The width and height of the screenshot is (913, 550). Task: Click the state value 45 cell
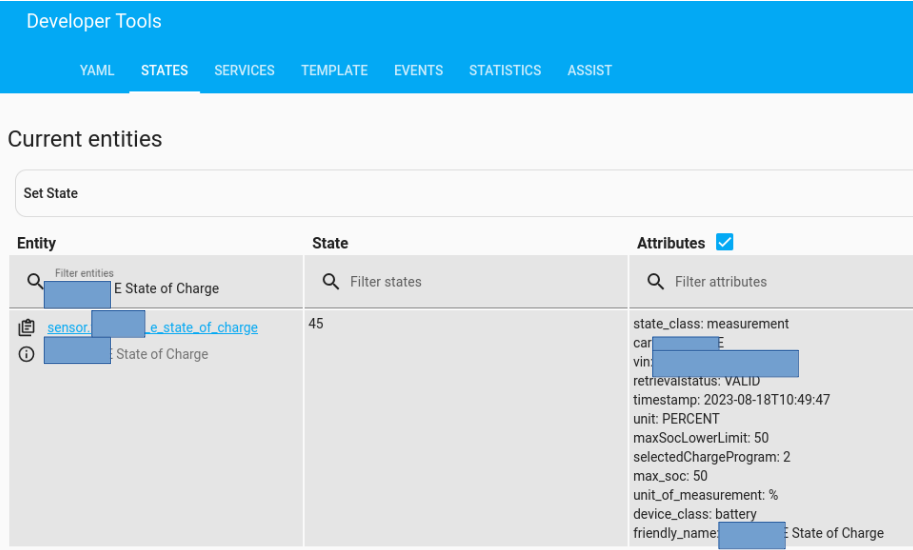pos(316,324)
